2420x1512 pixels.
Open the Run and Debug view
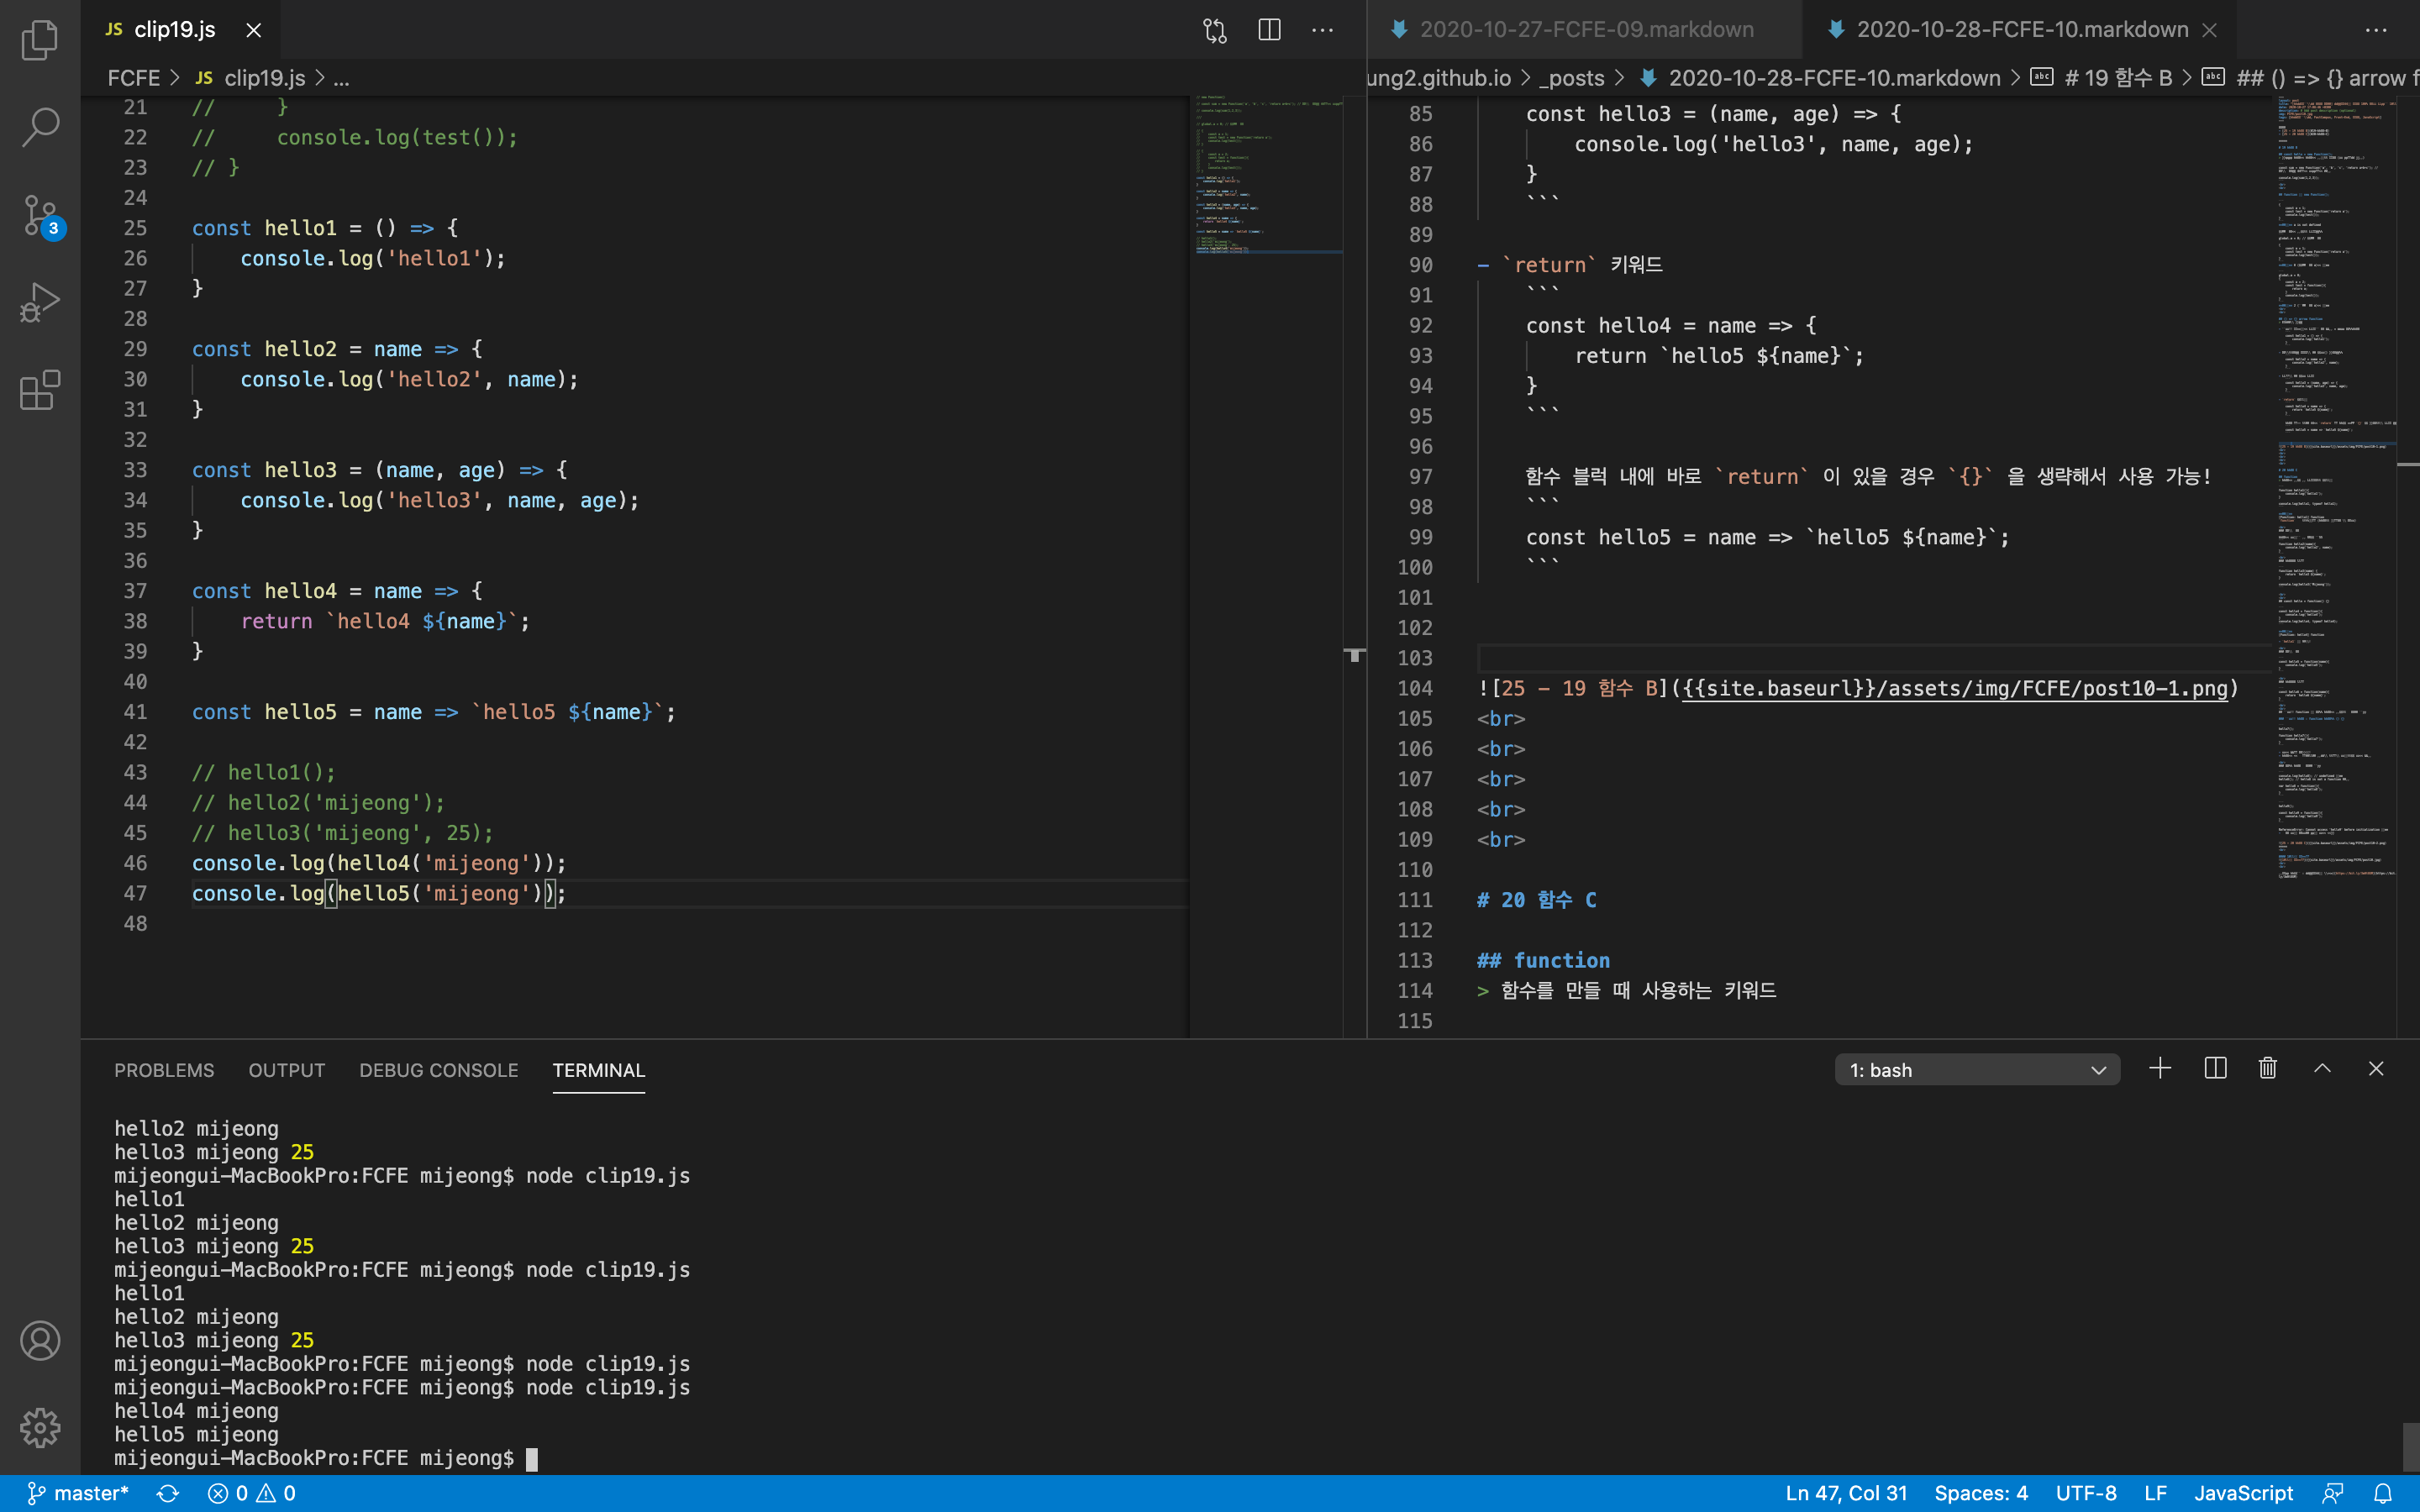[x=40, y=302]
